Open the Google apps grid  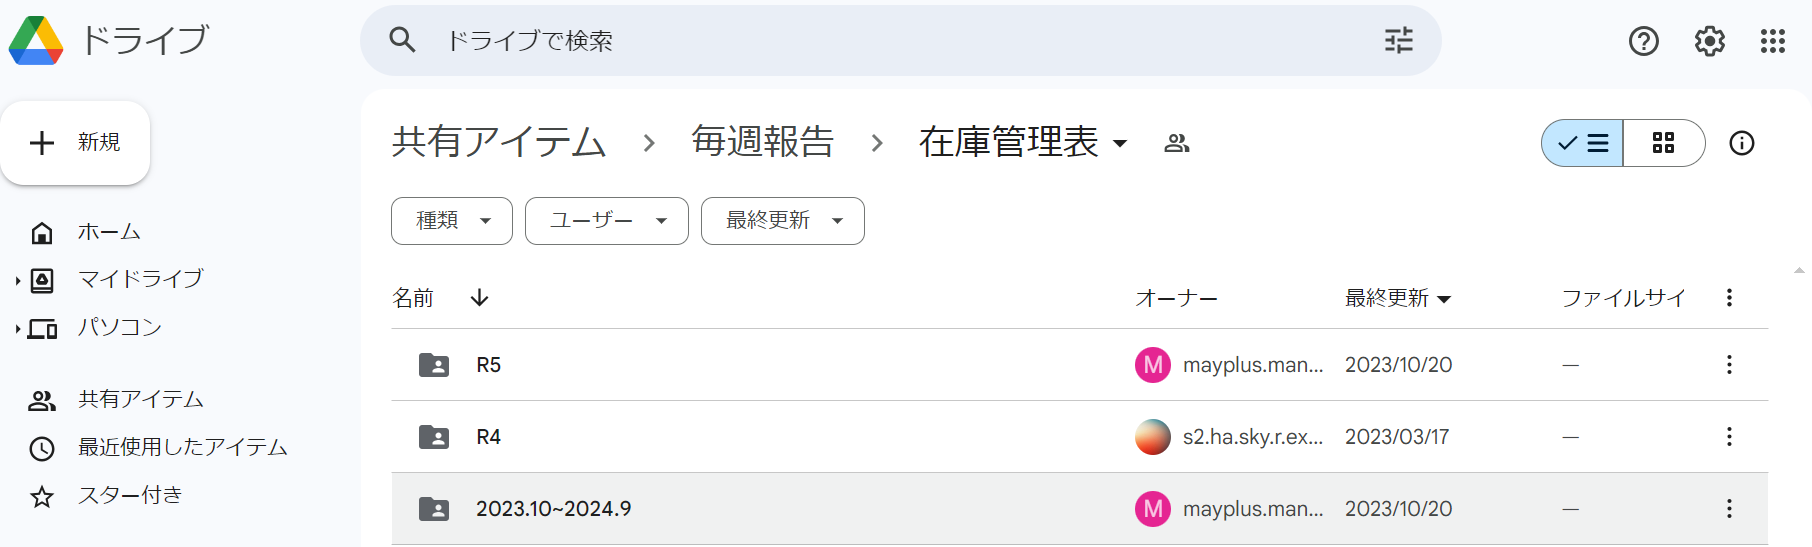[x=1772, y=41]
